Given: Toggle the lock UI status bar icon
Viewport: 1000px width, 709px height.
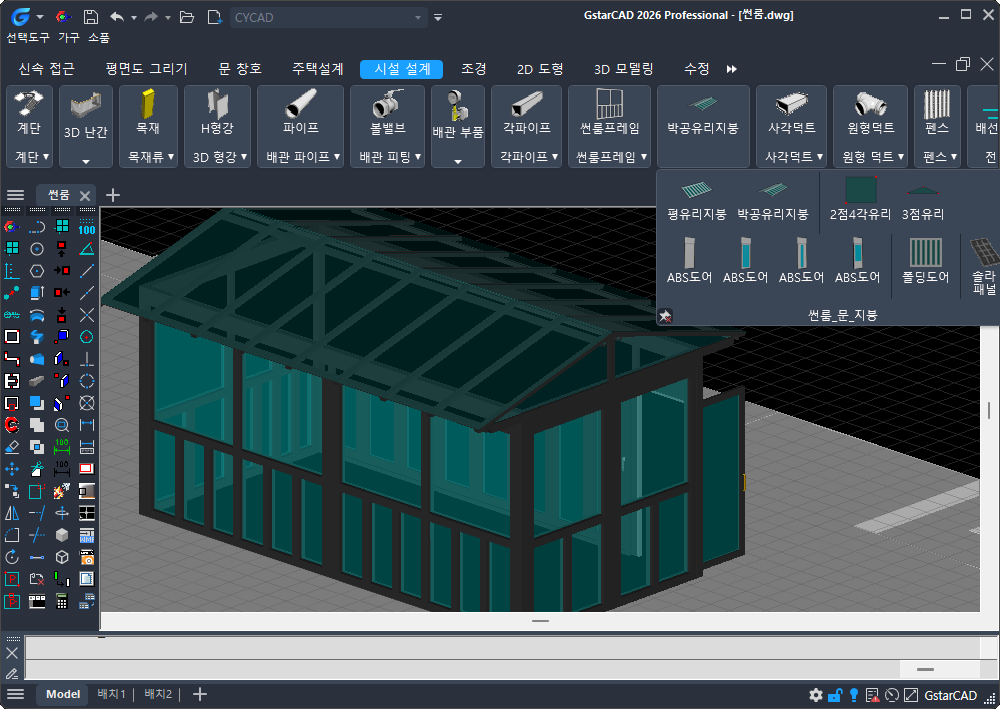Looking at the screenshot, I should 834,695.
